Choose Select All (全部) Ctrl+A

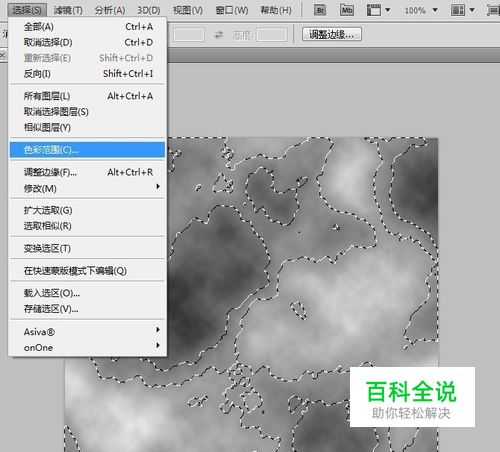point(88,27)
